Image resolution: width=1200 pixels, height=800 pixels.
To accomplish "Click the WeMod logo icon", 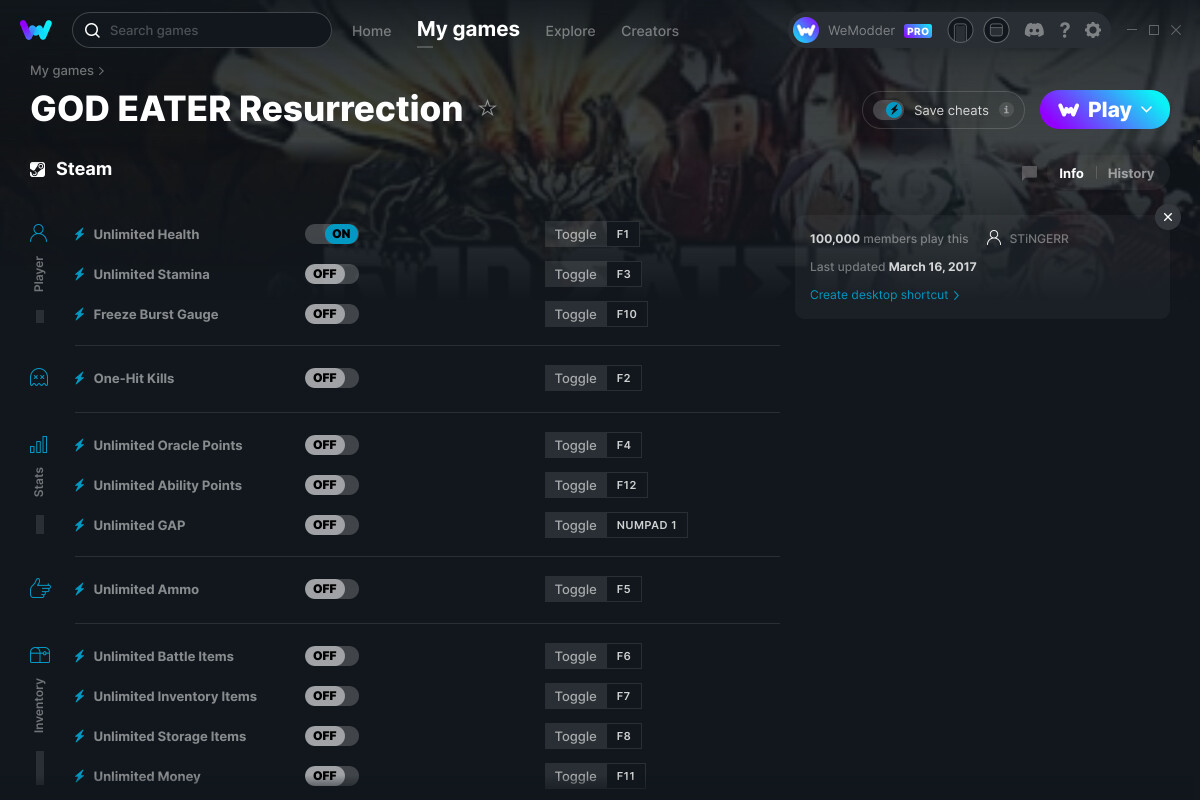I will (x=36, y=30).
